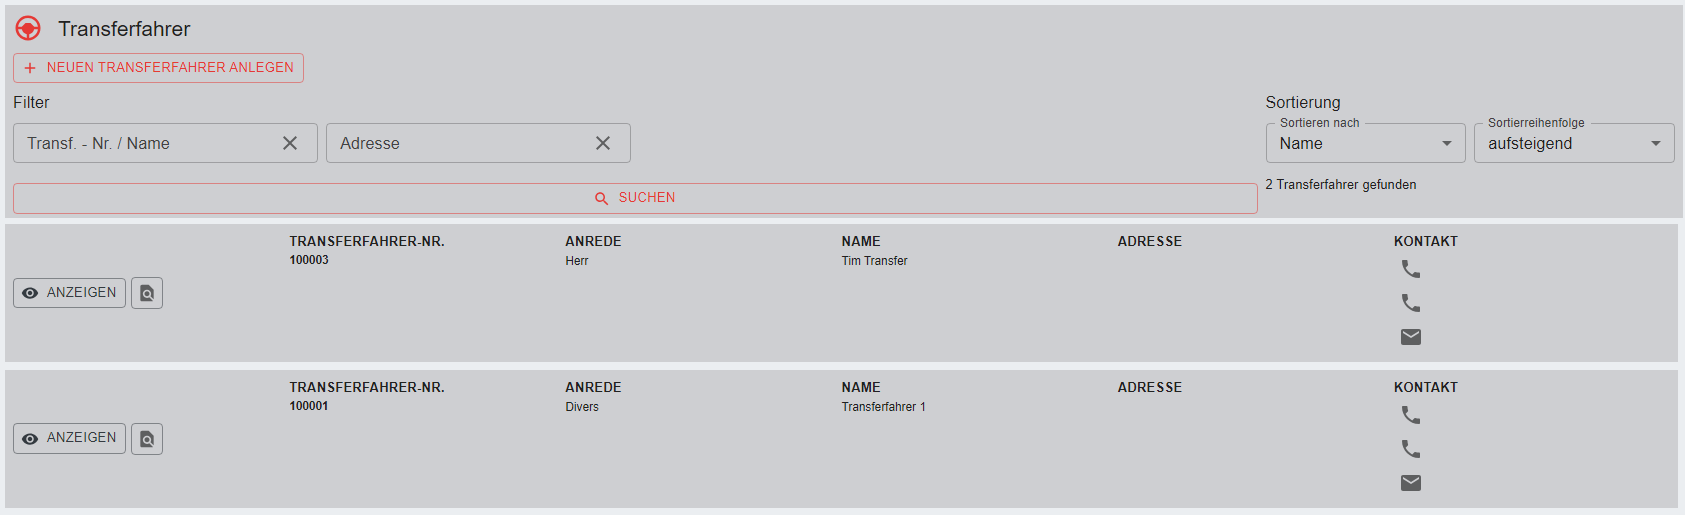Click the red steering wheel Transferfahrer icon
Screen dimensions: 1685x515
tap(28, 28)
